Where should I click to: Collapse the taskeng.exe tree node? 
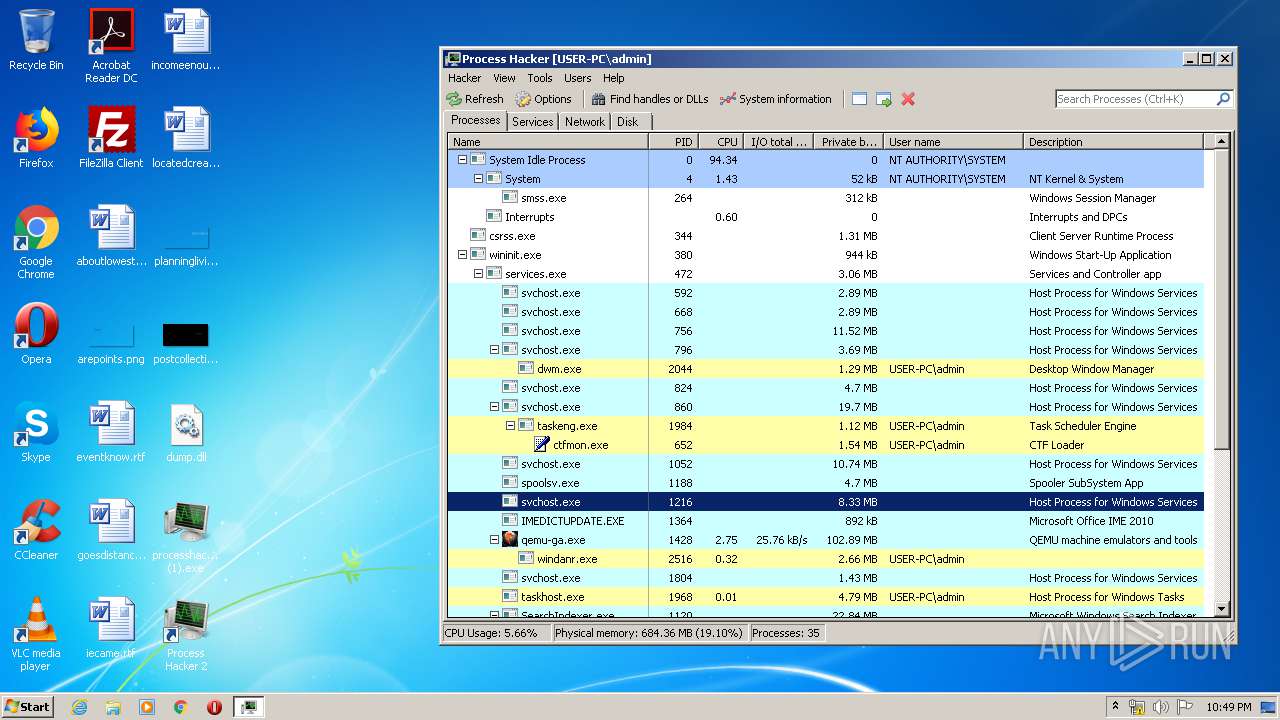tap(510, 426)
